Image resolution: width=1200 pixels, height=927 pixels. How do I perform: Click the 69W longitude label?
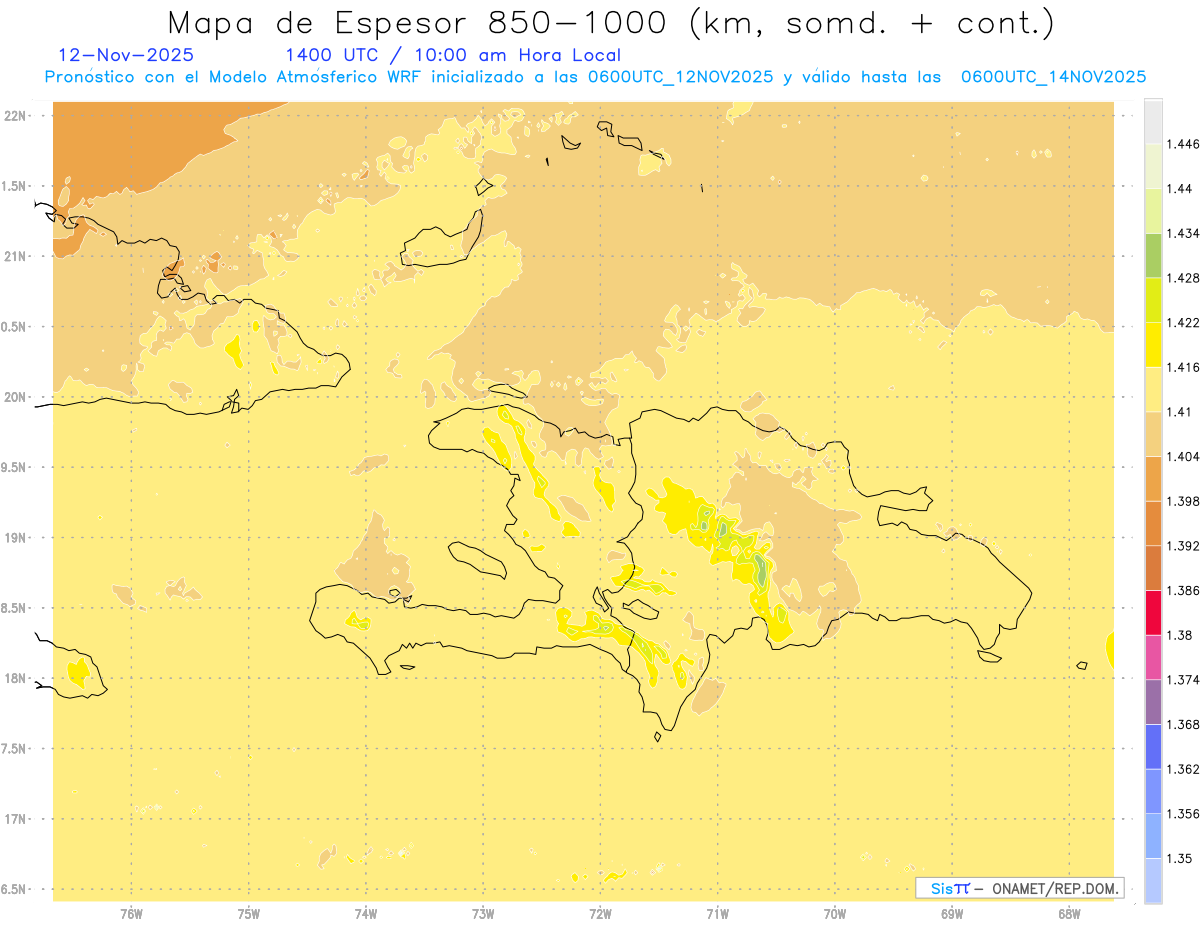952,913
